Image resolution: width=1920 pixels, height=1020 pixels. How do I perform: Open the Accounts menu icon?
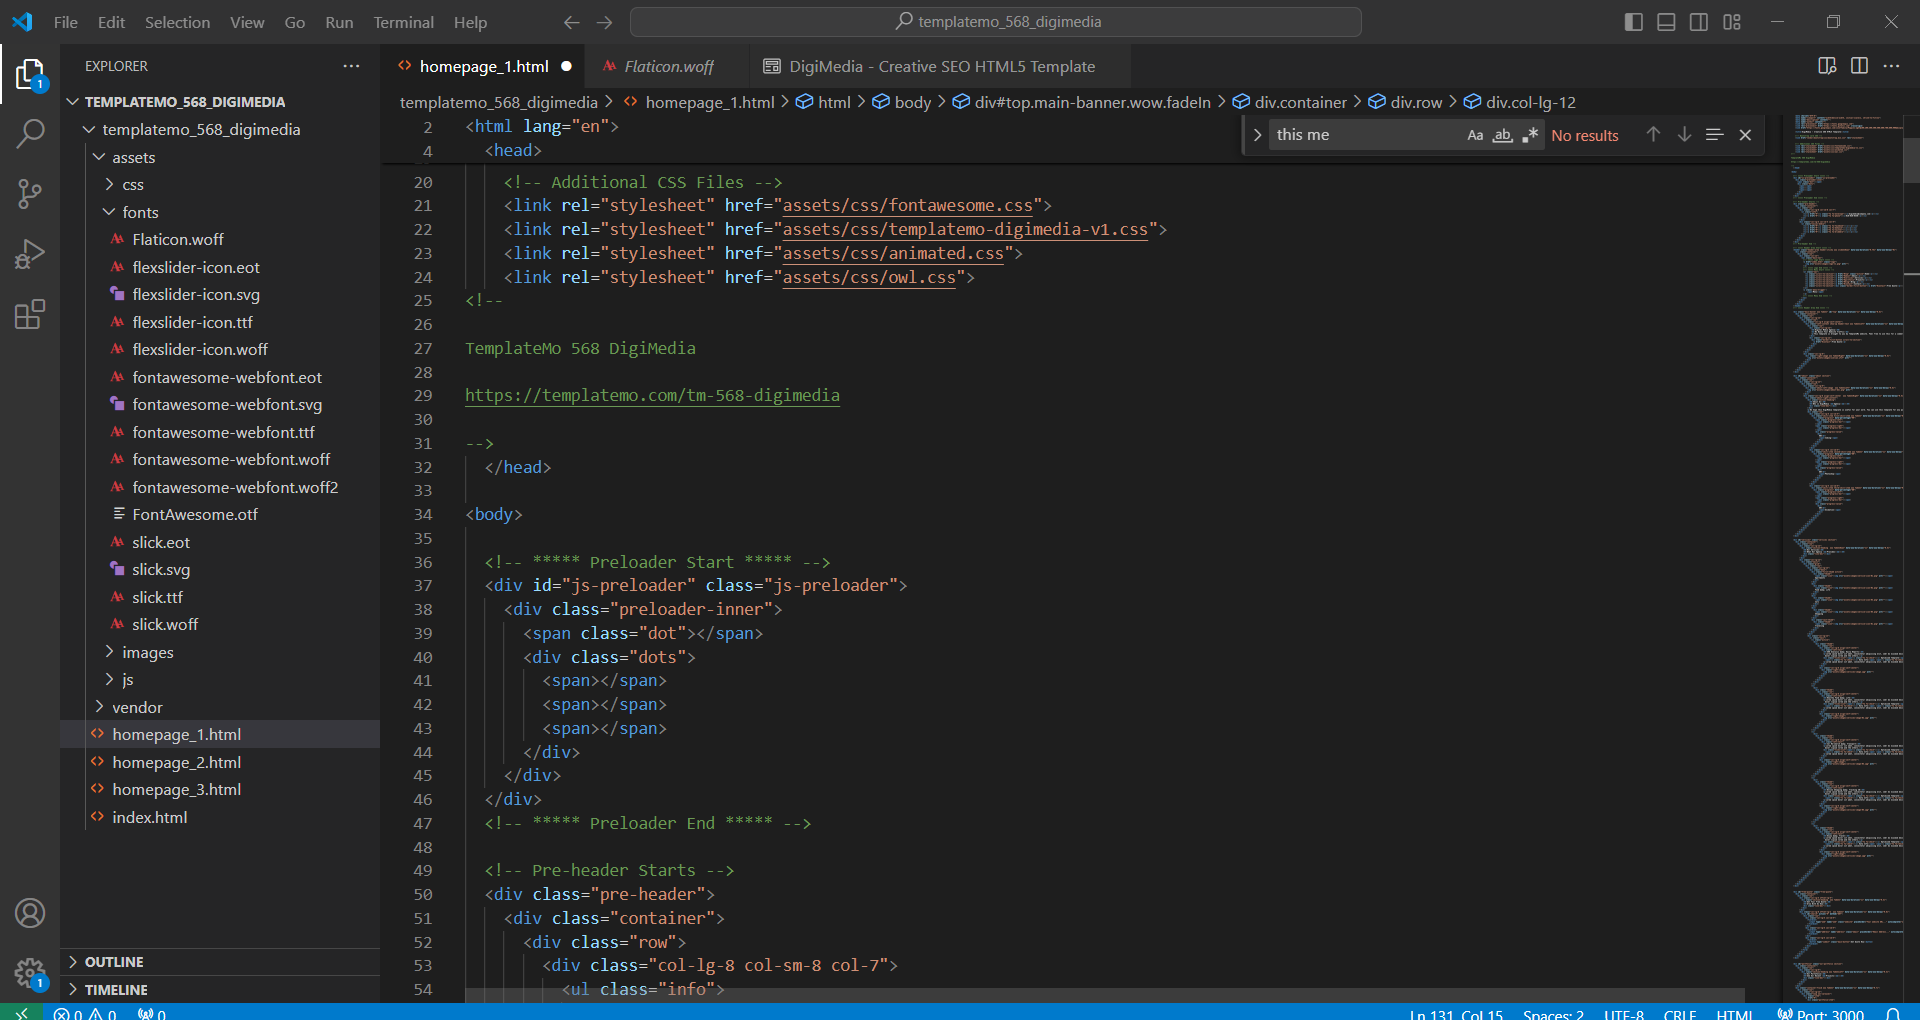point(30,913)
